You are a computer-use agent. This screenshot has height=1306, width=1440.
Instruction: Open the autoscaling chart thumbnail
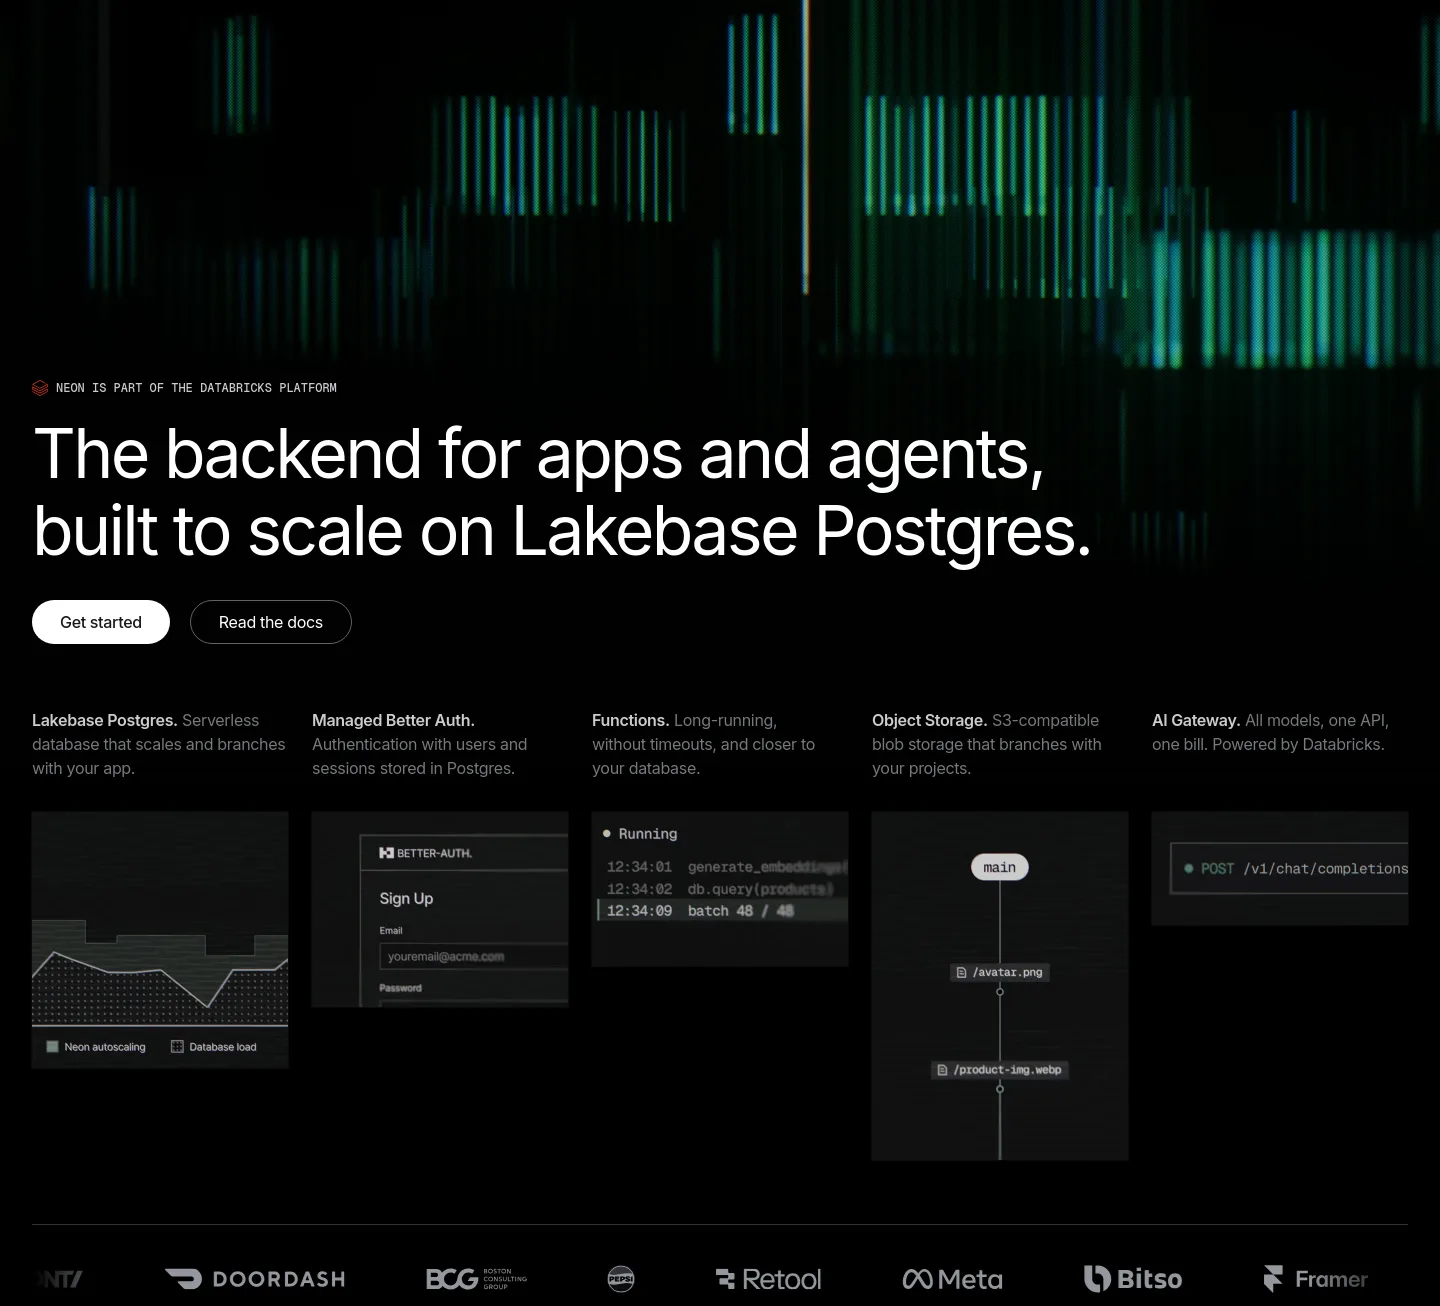click(160, 940)
